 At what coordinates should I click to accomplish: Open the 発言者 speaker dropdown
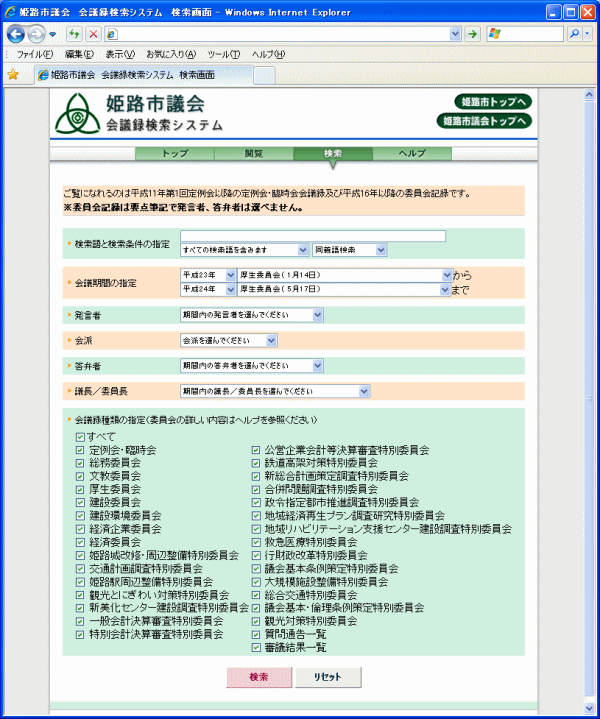coord(252,315)
